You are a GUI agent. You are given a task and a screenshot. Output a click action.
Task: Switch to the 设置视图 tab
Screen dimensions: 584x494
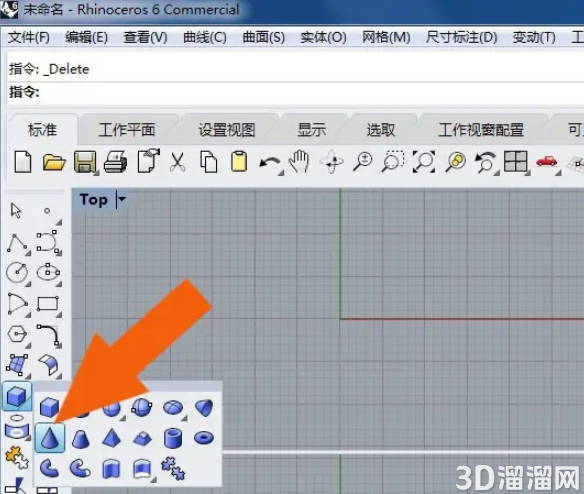pyautogui.click(x=226, y=130)
